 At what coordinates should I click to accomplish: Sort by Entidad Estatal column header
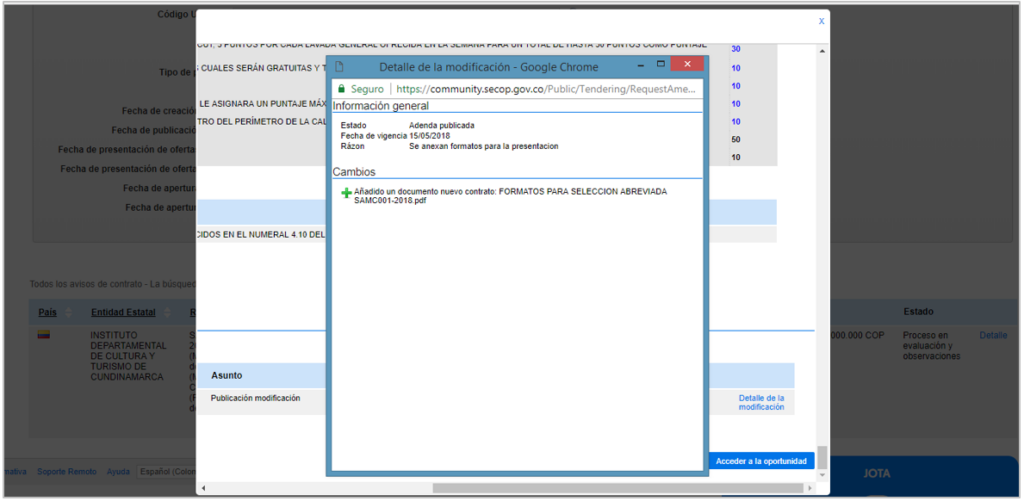coord(123,312)
